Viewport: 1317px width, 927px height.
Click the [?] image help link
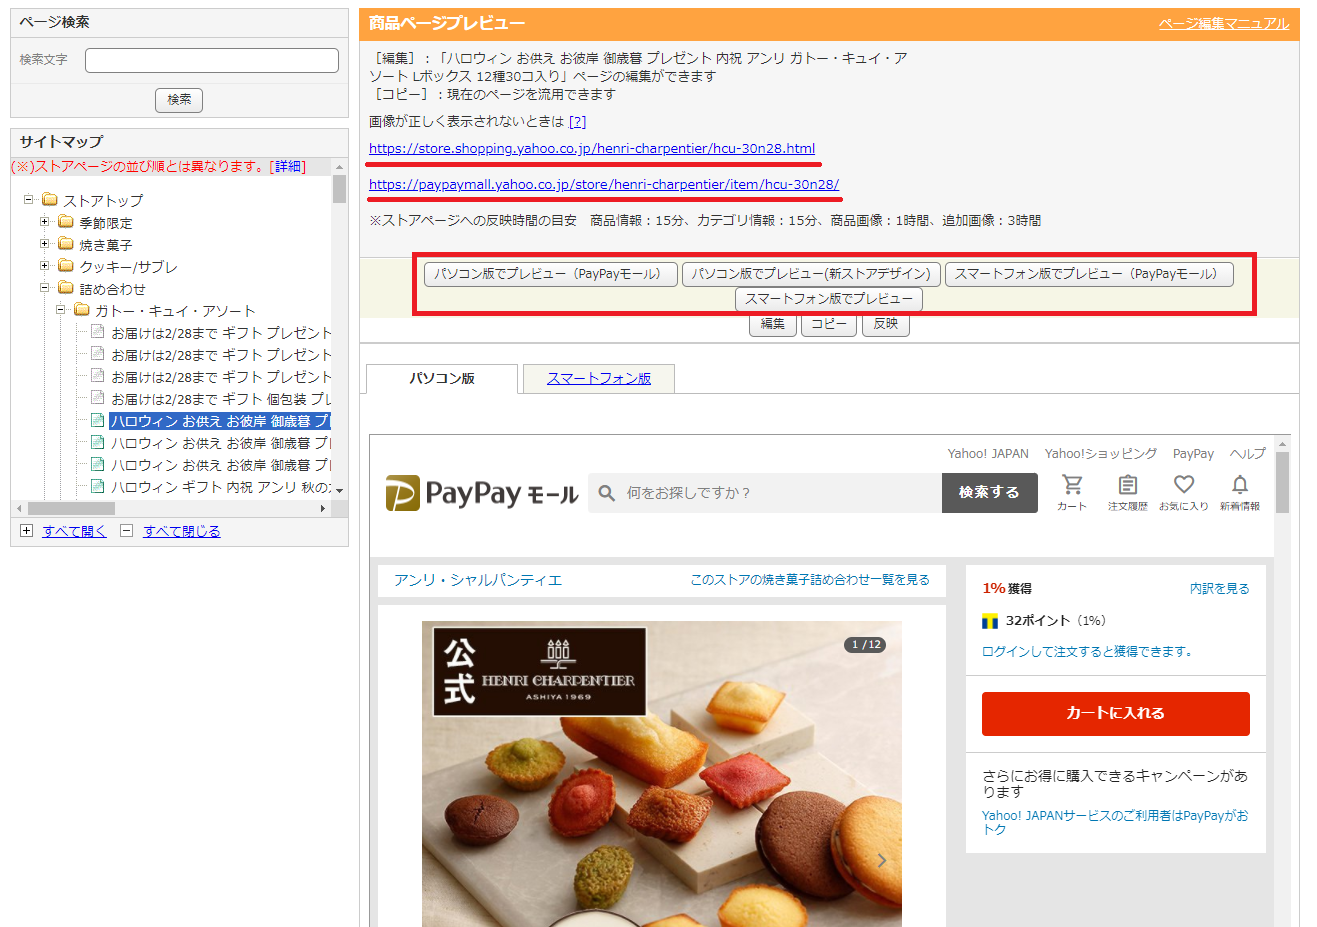pyautogui.click(x=577, y=121)
